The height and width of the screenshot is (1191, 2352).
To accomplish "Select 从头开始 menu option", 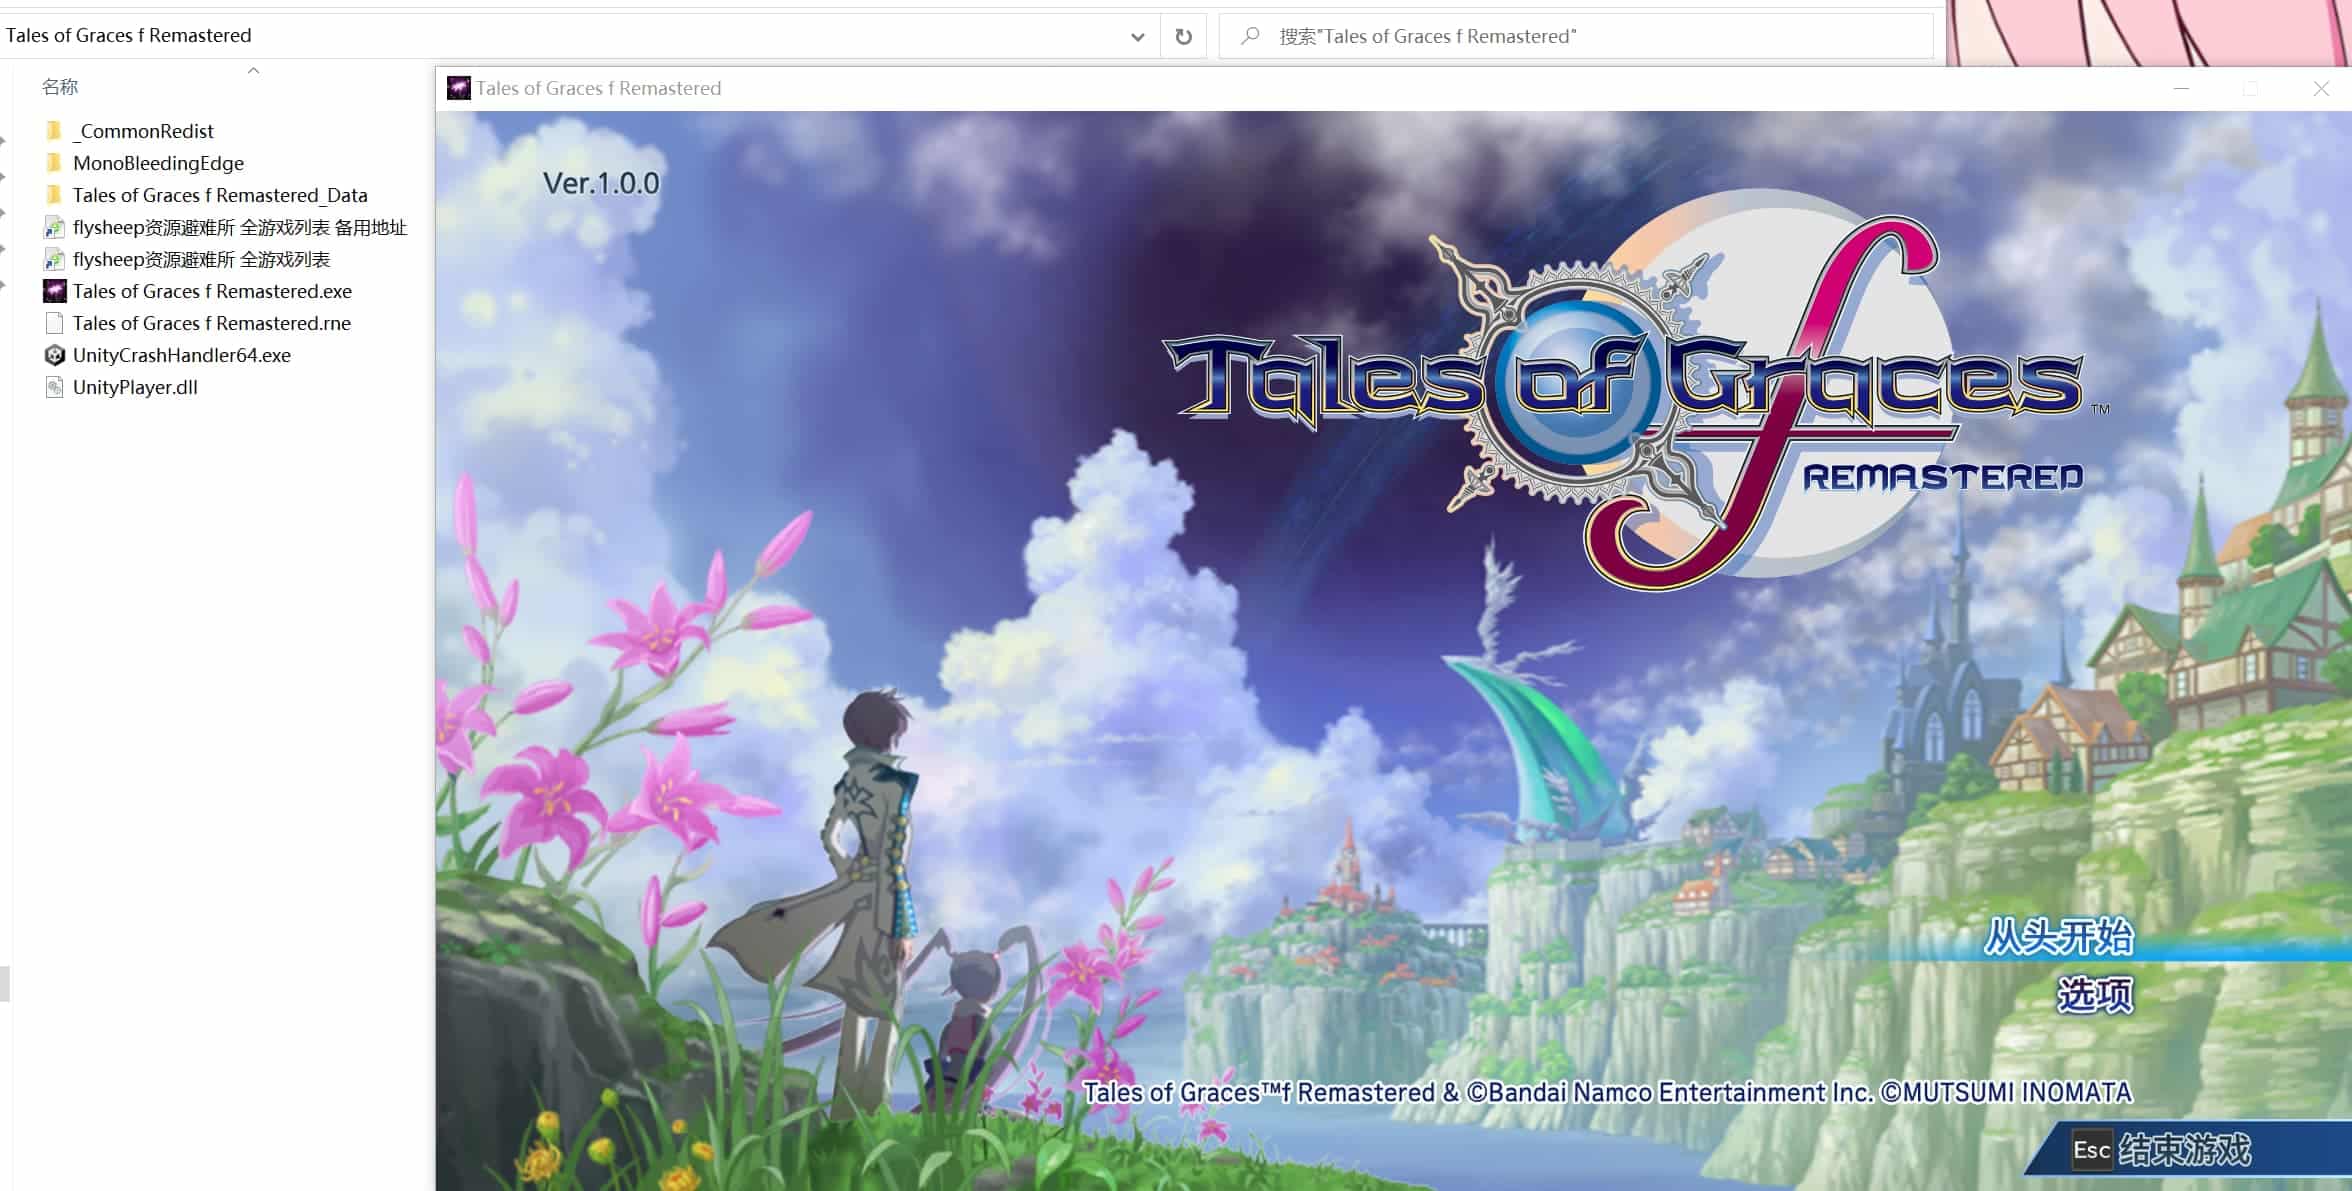I will coord(2058,937).
